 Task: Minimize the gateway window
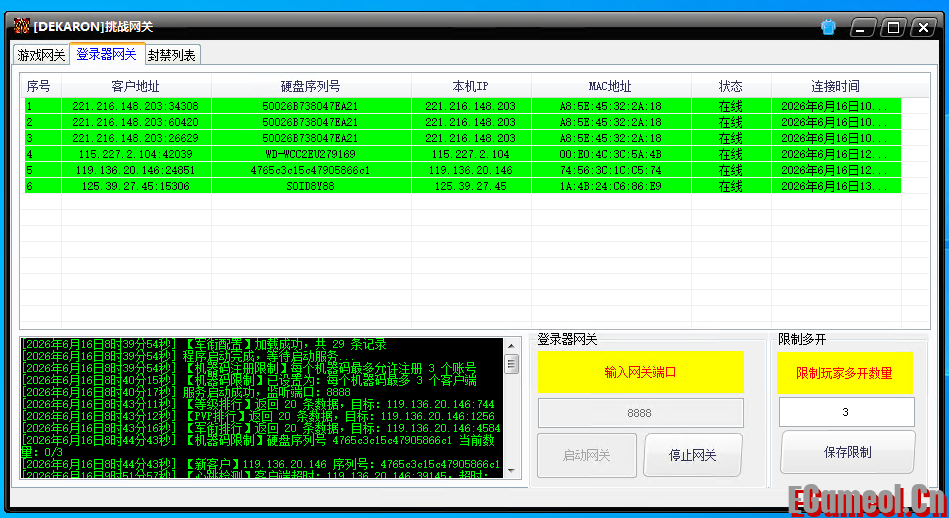(862, 27)
